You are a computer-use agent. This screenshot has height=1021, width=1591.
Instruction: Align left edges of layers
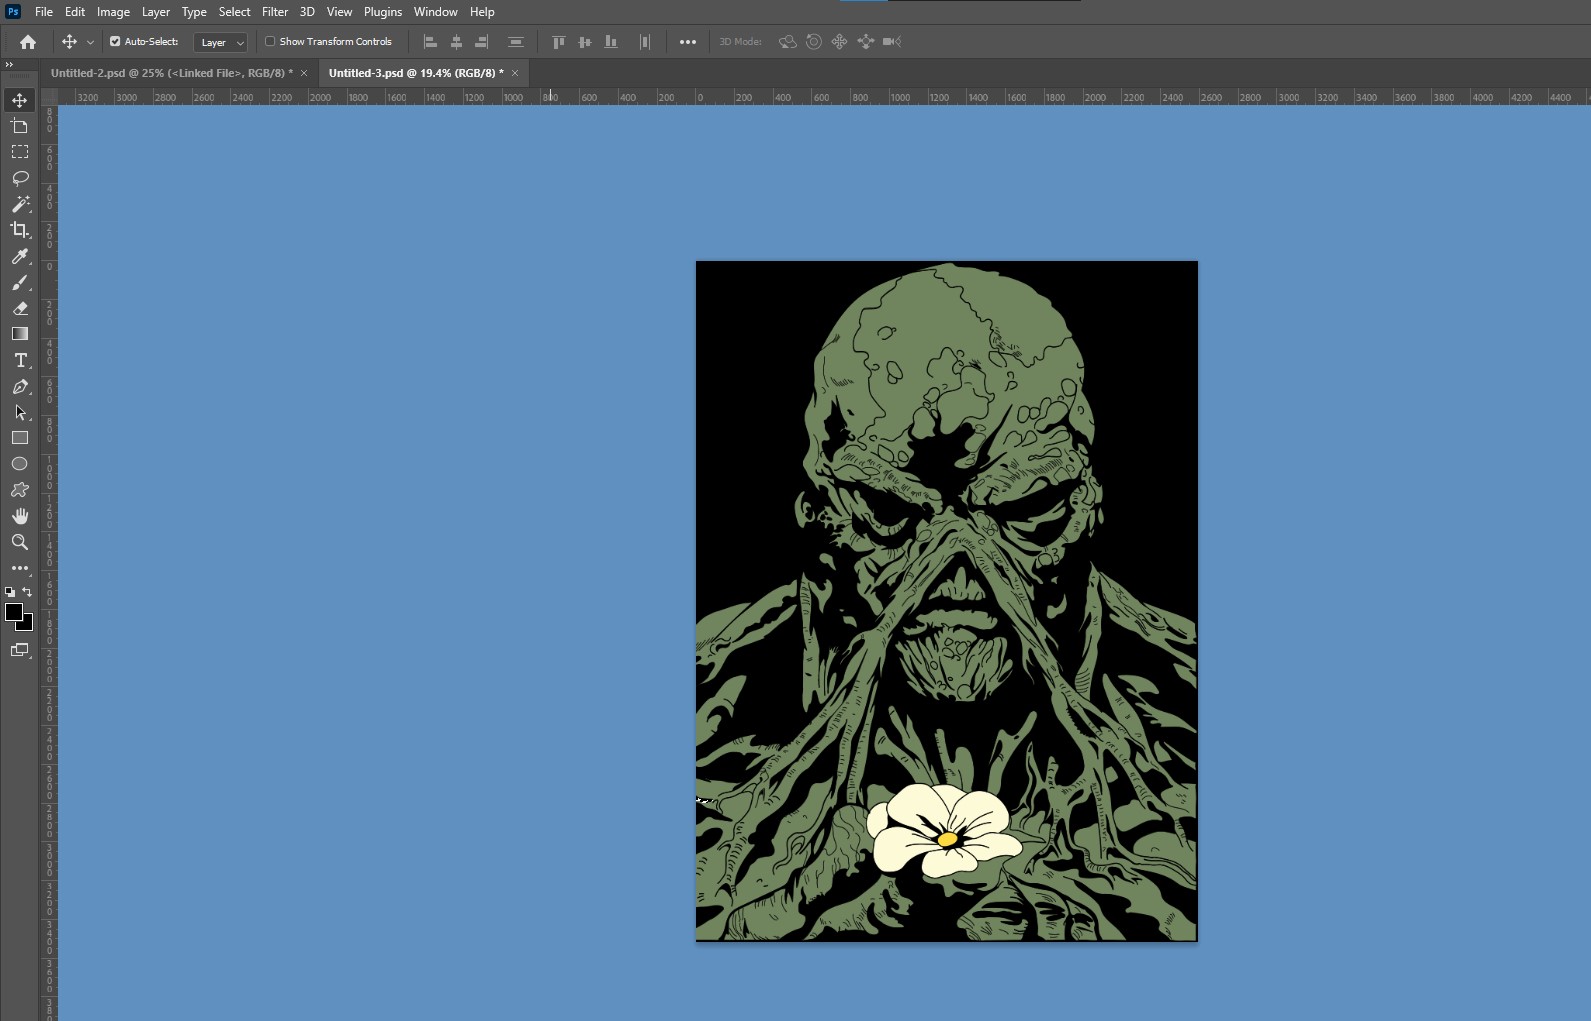(430, 42)
